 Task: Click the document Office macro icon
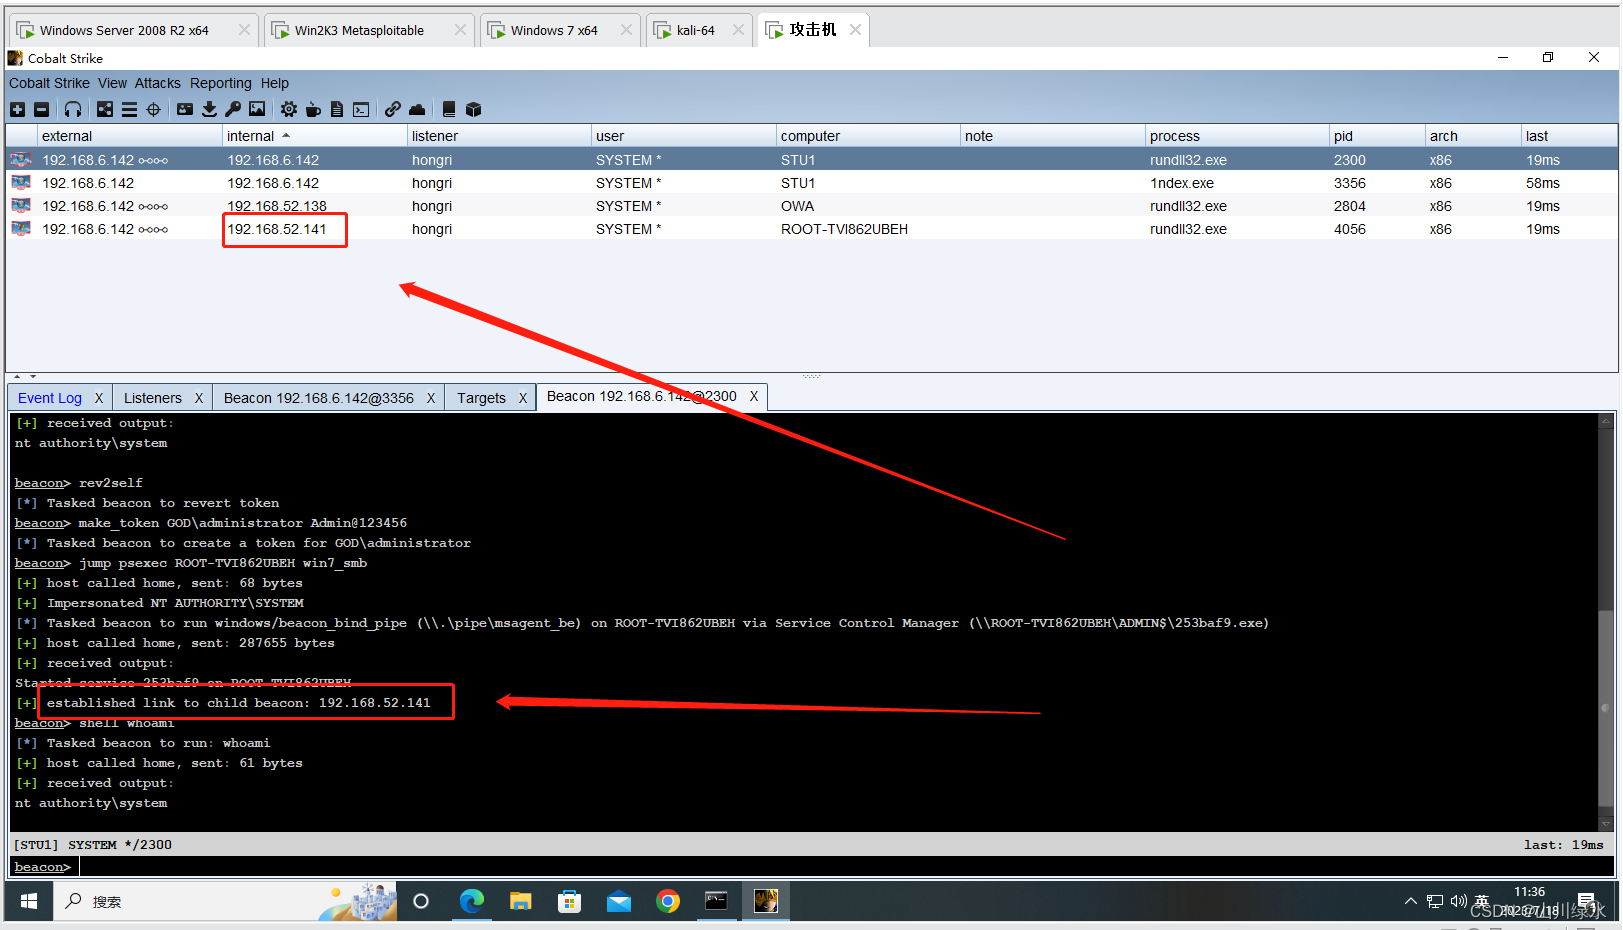[x=337, y=109]
